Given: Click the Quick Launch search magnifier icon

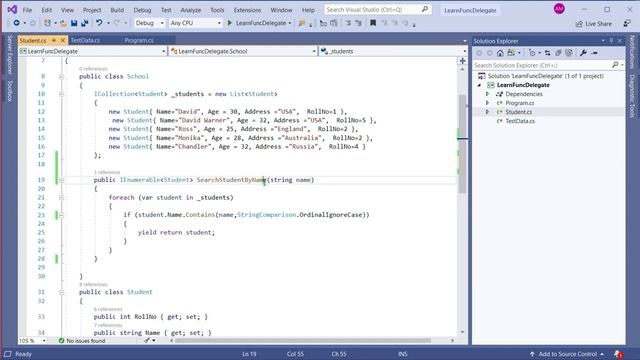Looking at the screenshot, I should pos(424,9).
